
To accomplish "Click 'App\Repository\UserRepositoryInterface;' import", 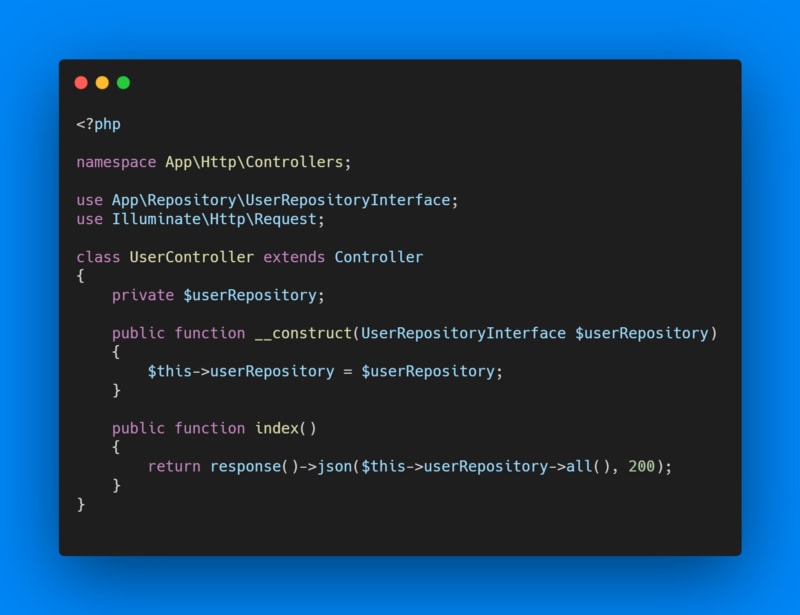I will pyautogui.click(x=285, y=200).
